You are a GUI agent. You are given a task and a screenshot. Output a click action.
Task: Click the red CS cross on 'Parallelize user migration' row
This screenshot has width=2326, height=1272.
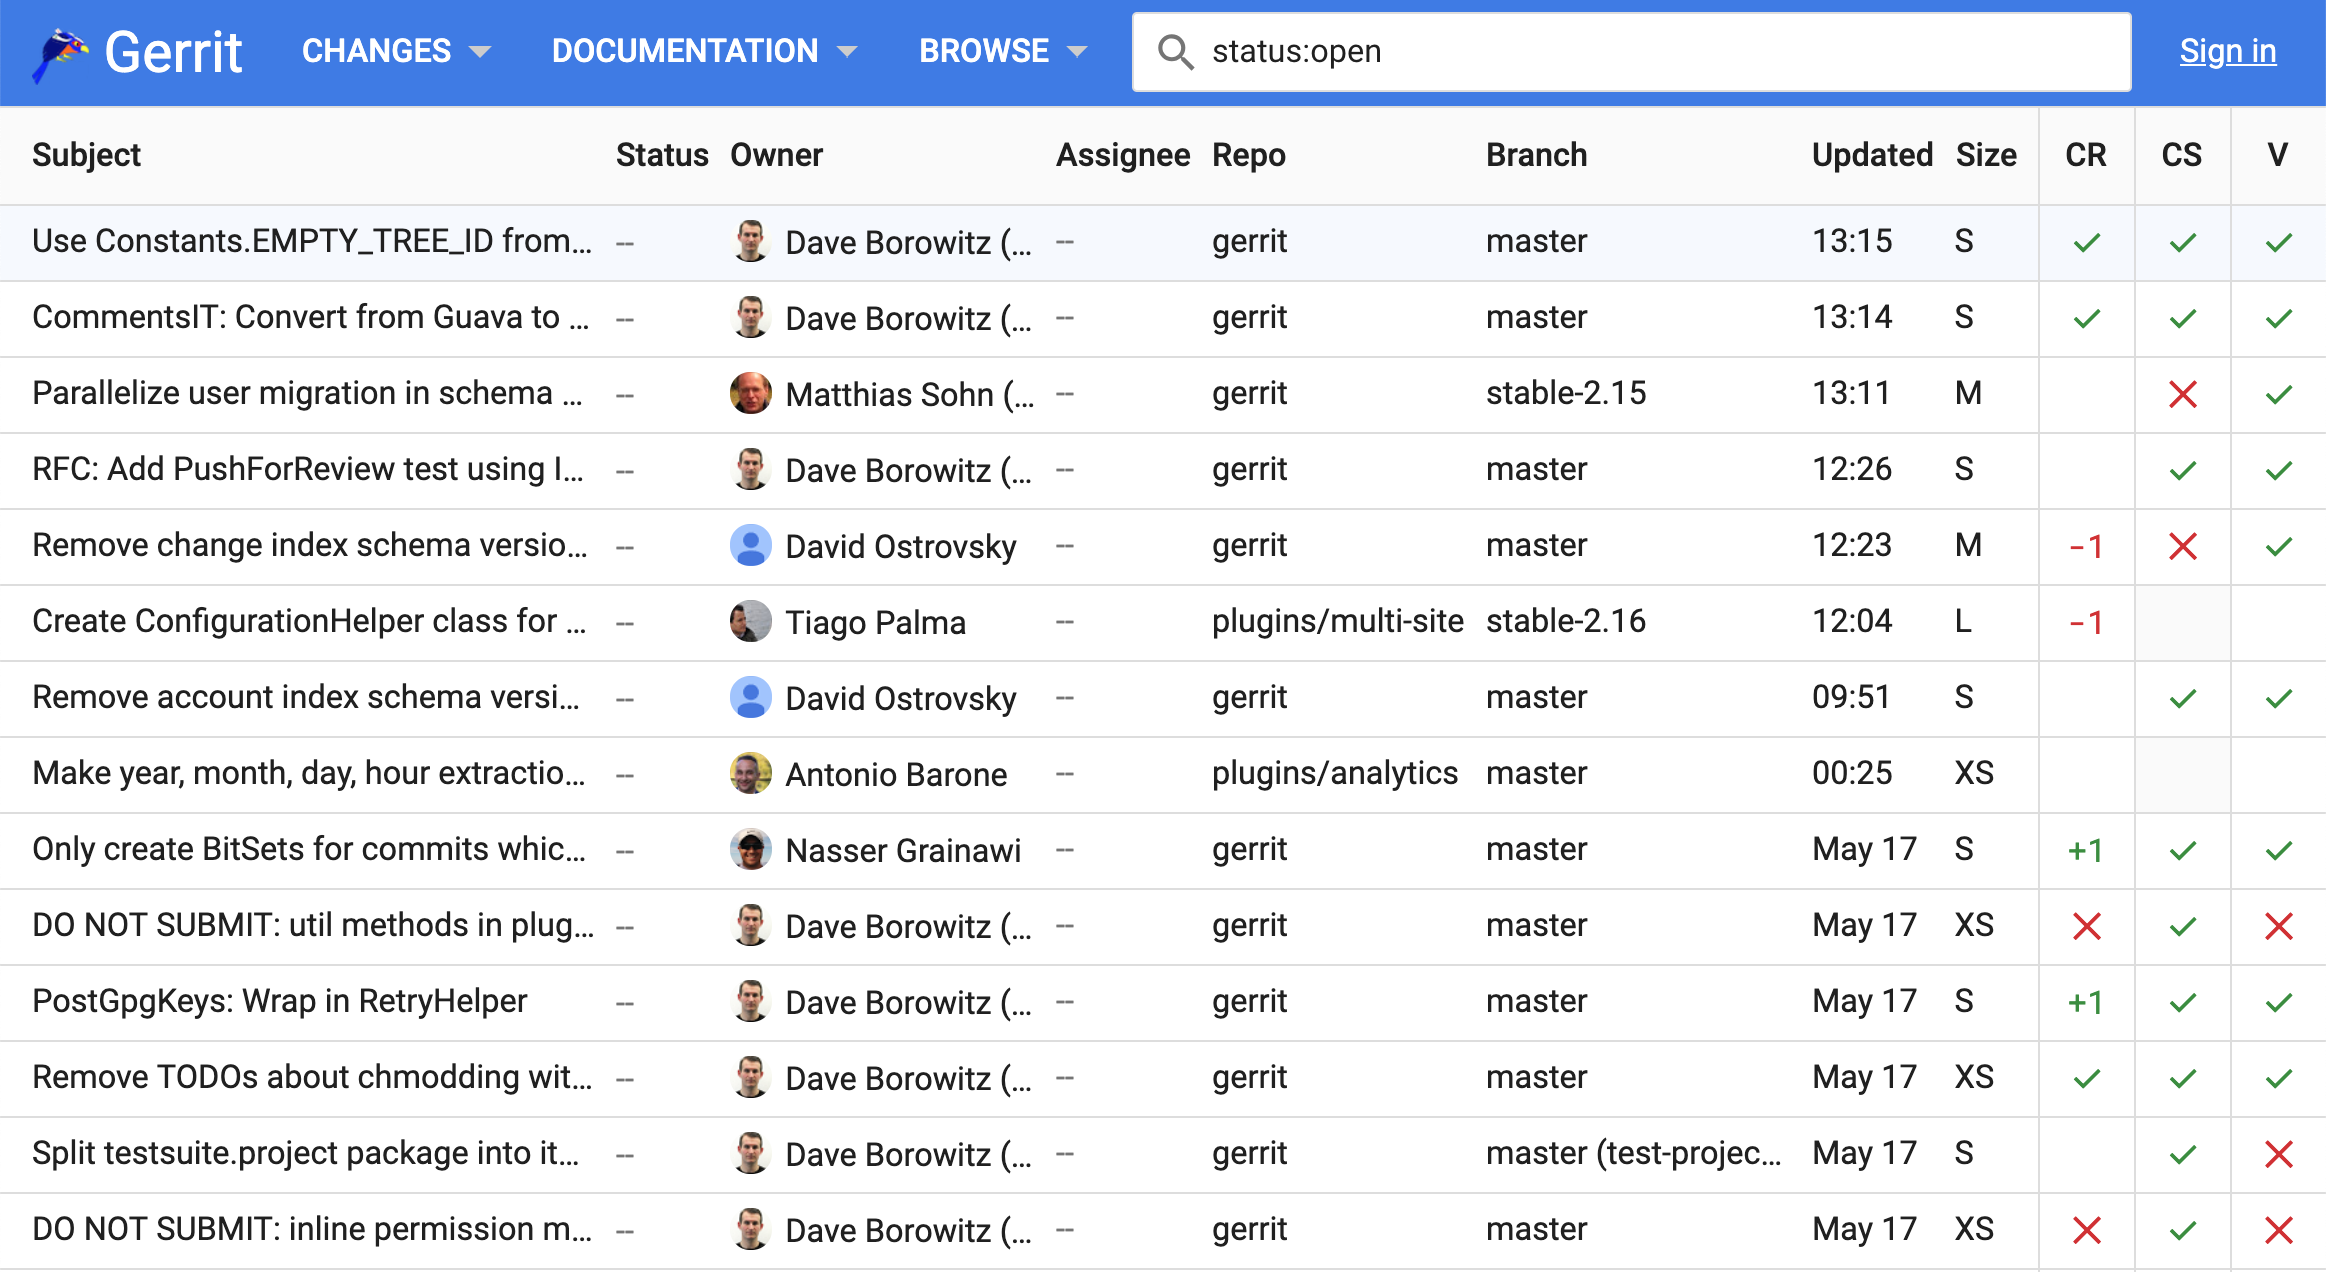tap(2181, 394)
